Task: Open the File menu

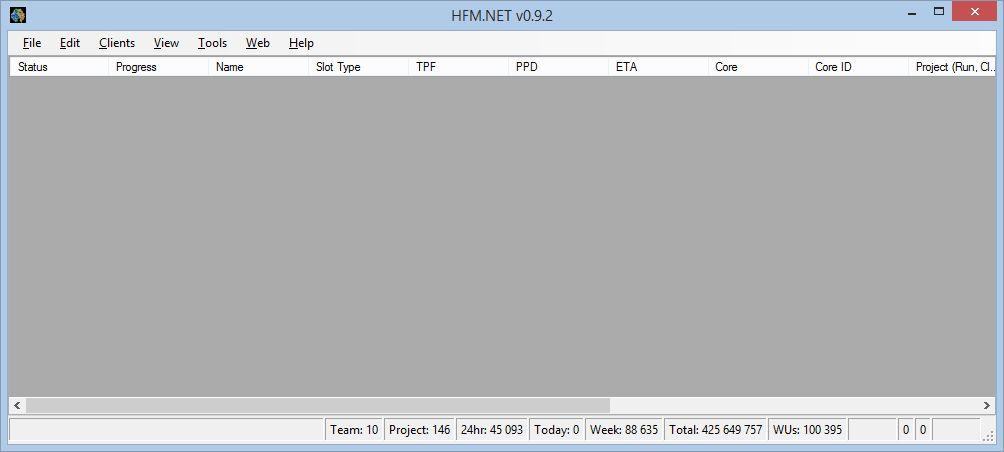Action: click(31, 43)
